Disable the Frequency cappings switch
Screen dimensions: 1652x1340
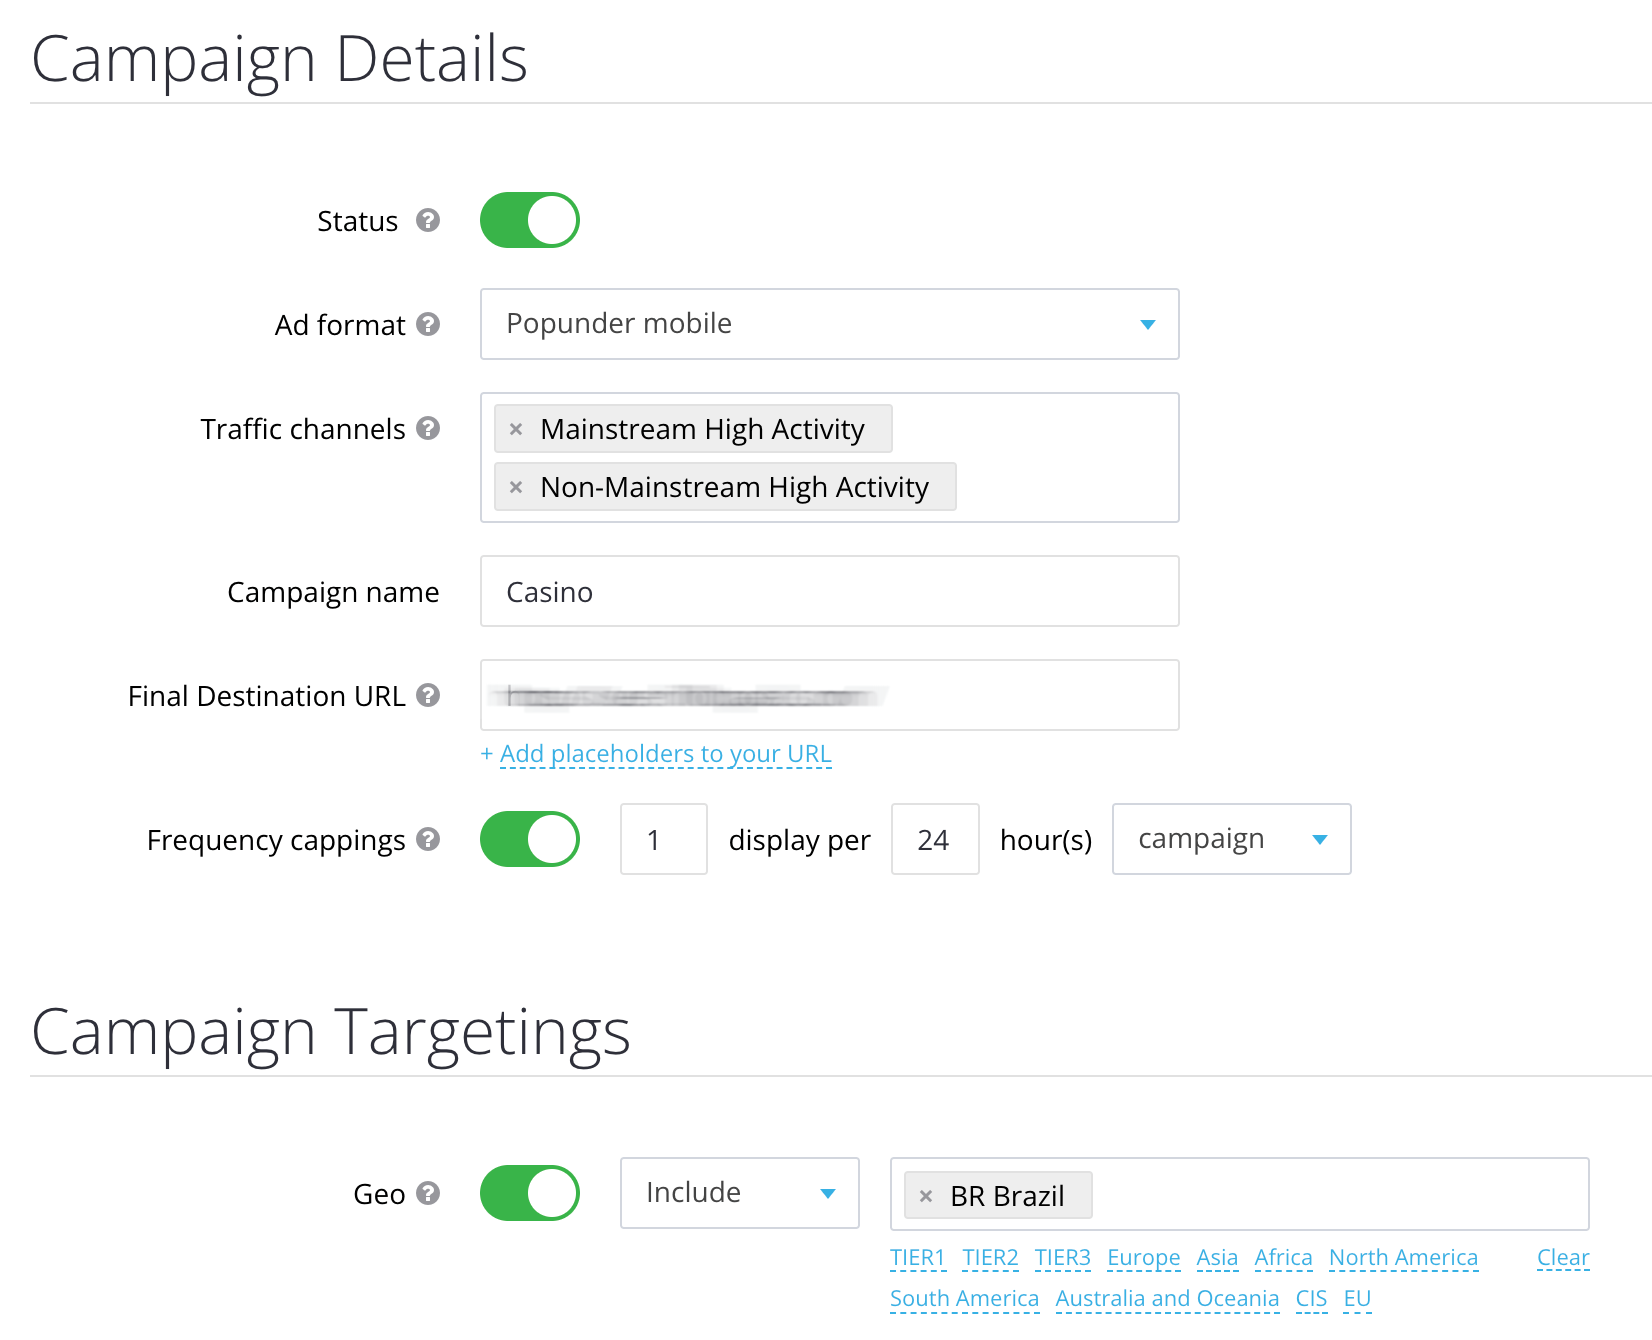pos(530,839)
